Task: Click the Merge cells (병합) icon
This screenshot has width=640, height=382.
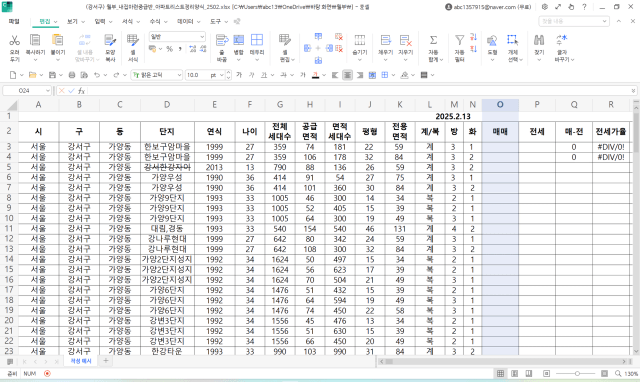Action: click(238, 40)
